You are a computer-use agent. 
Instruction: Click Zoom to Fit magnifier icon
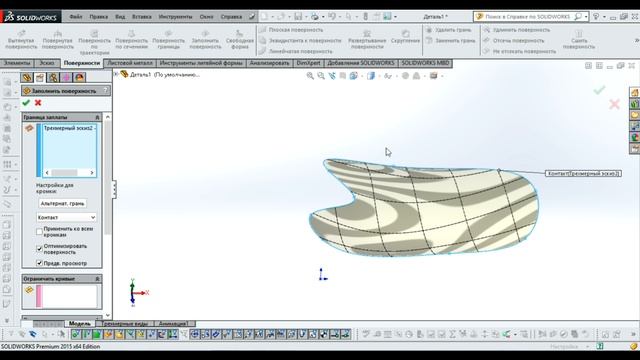tap(310, 76)
